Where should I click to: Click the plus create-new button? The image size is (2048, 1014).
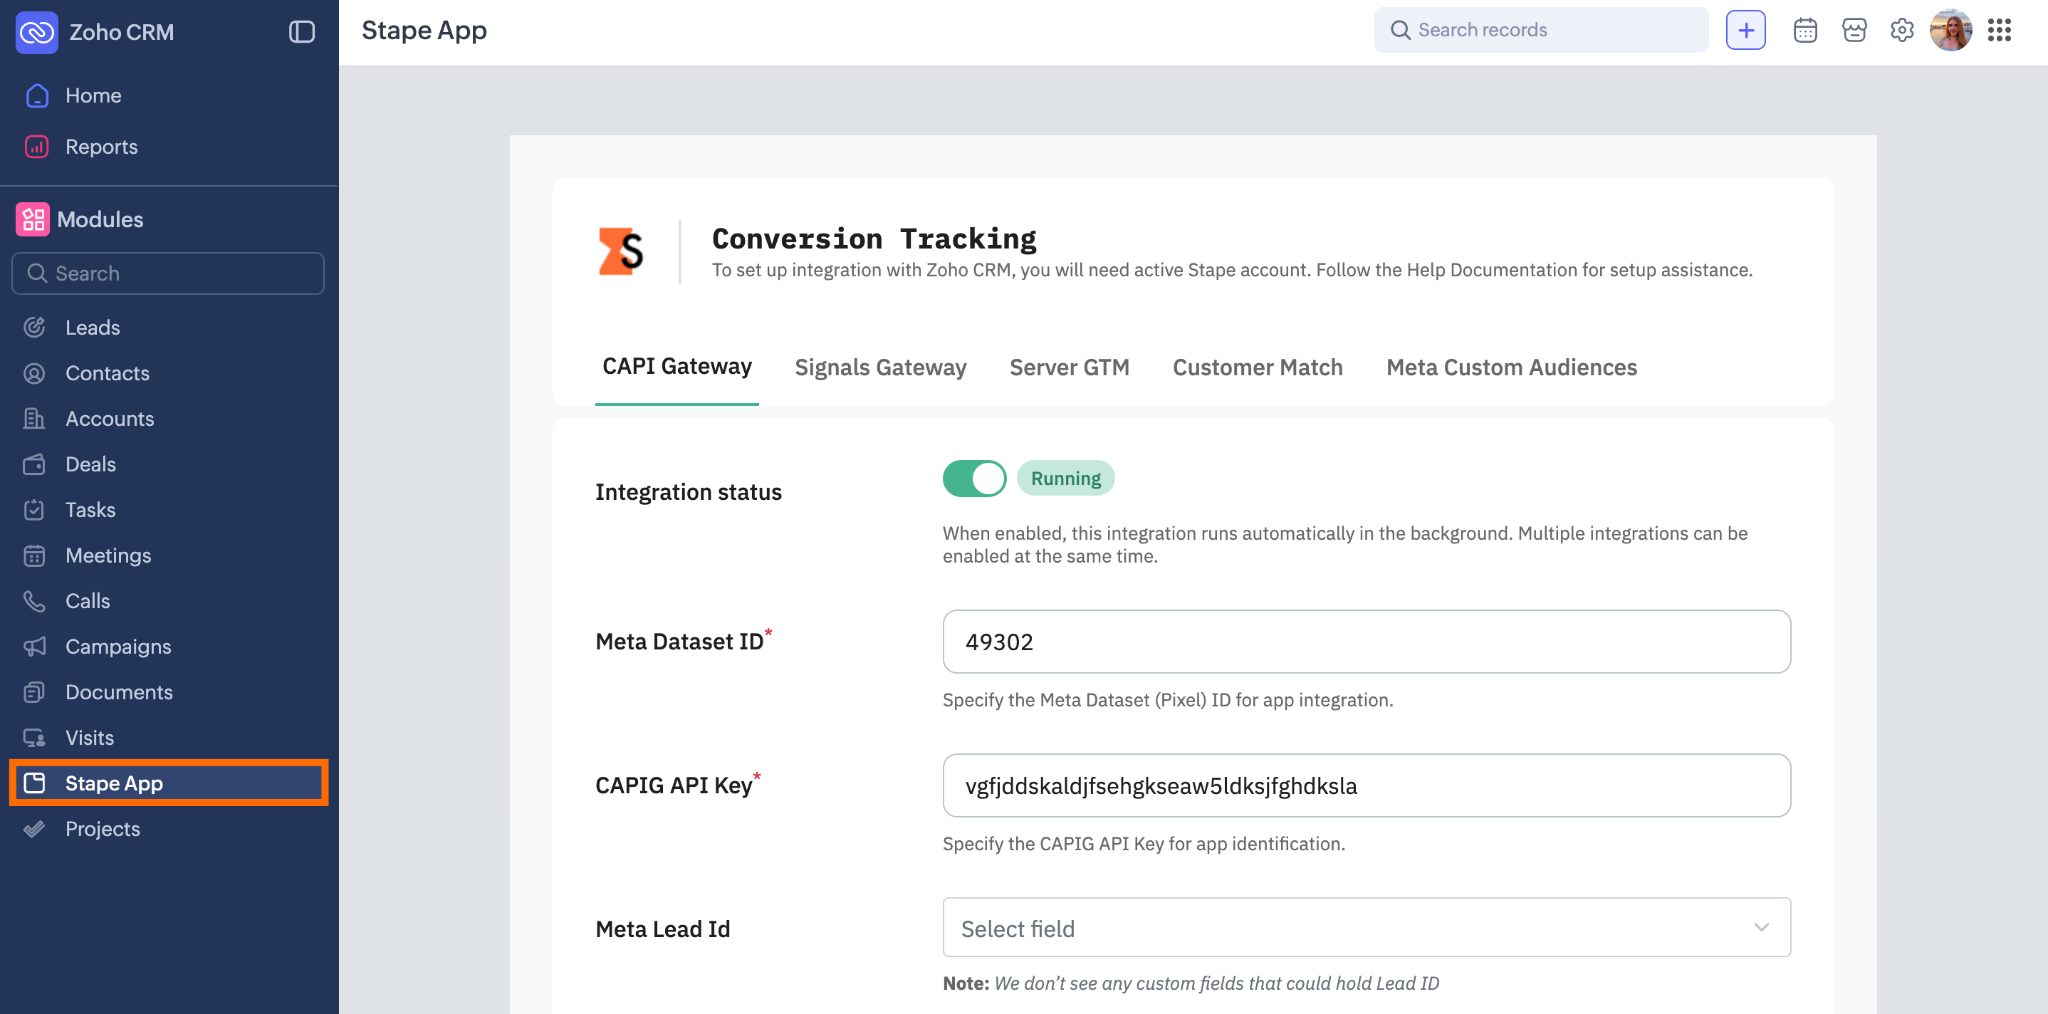[1746, 30]
